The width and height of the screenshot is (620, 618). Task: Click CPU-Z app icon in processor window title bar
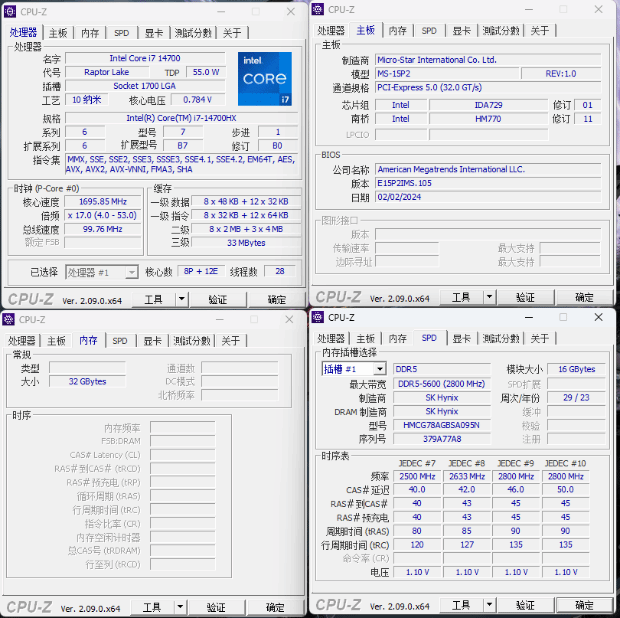pyautogui.click(x=10, y=11)
